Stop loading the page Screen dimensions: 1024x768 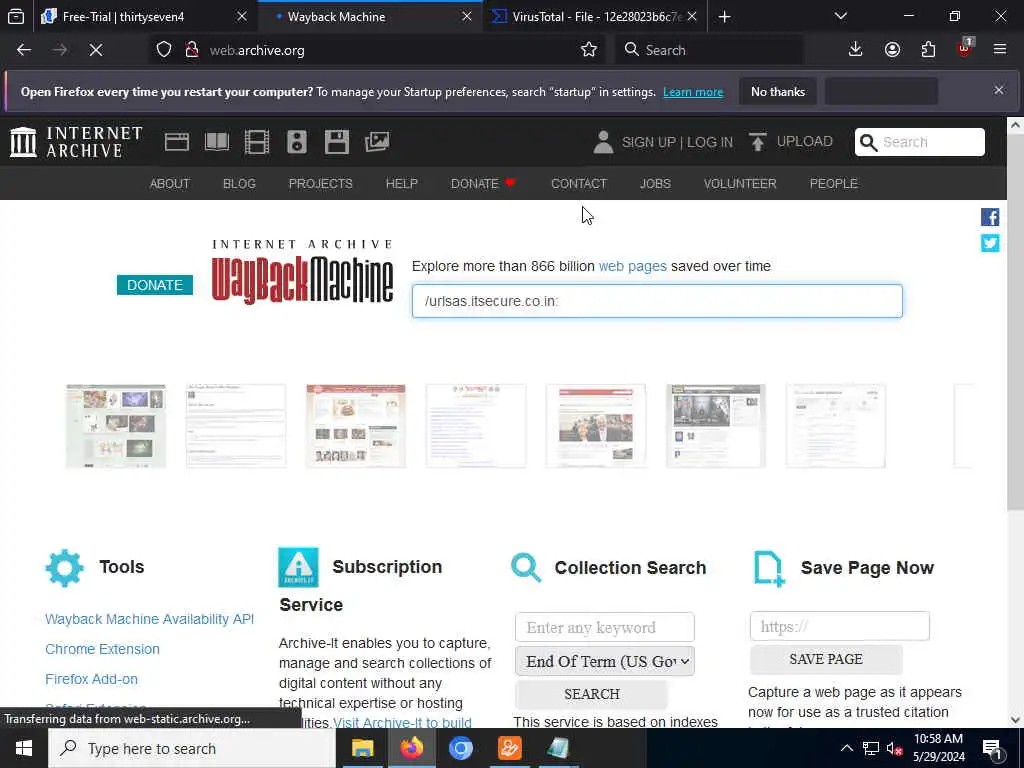coord(96,50)
